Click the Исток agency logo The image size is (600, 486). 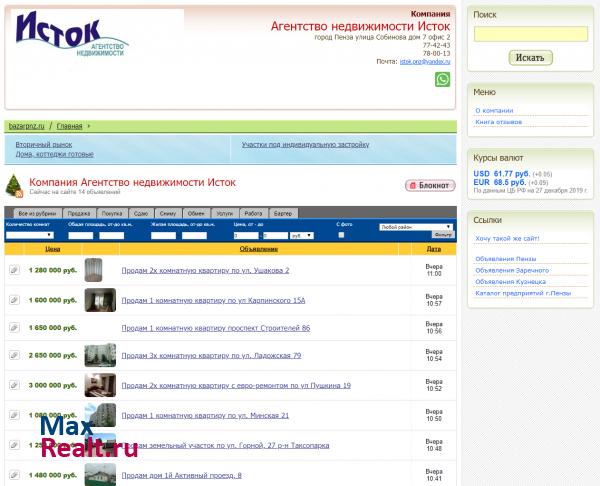tap(72, 34)
